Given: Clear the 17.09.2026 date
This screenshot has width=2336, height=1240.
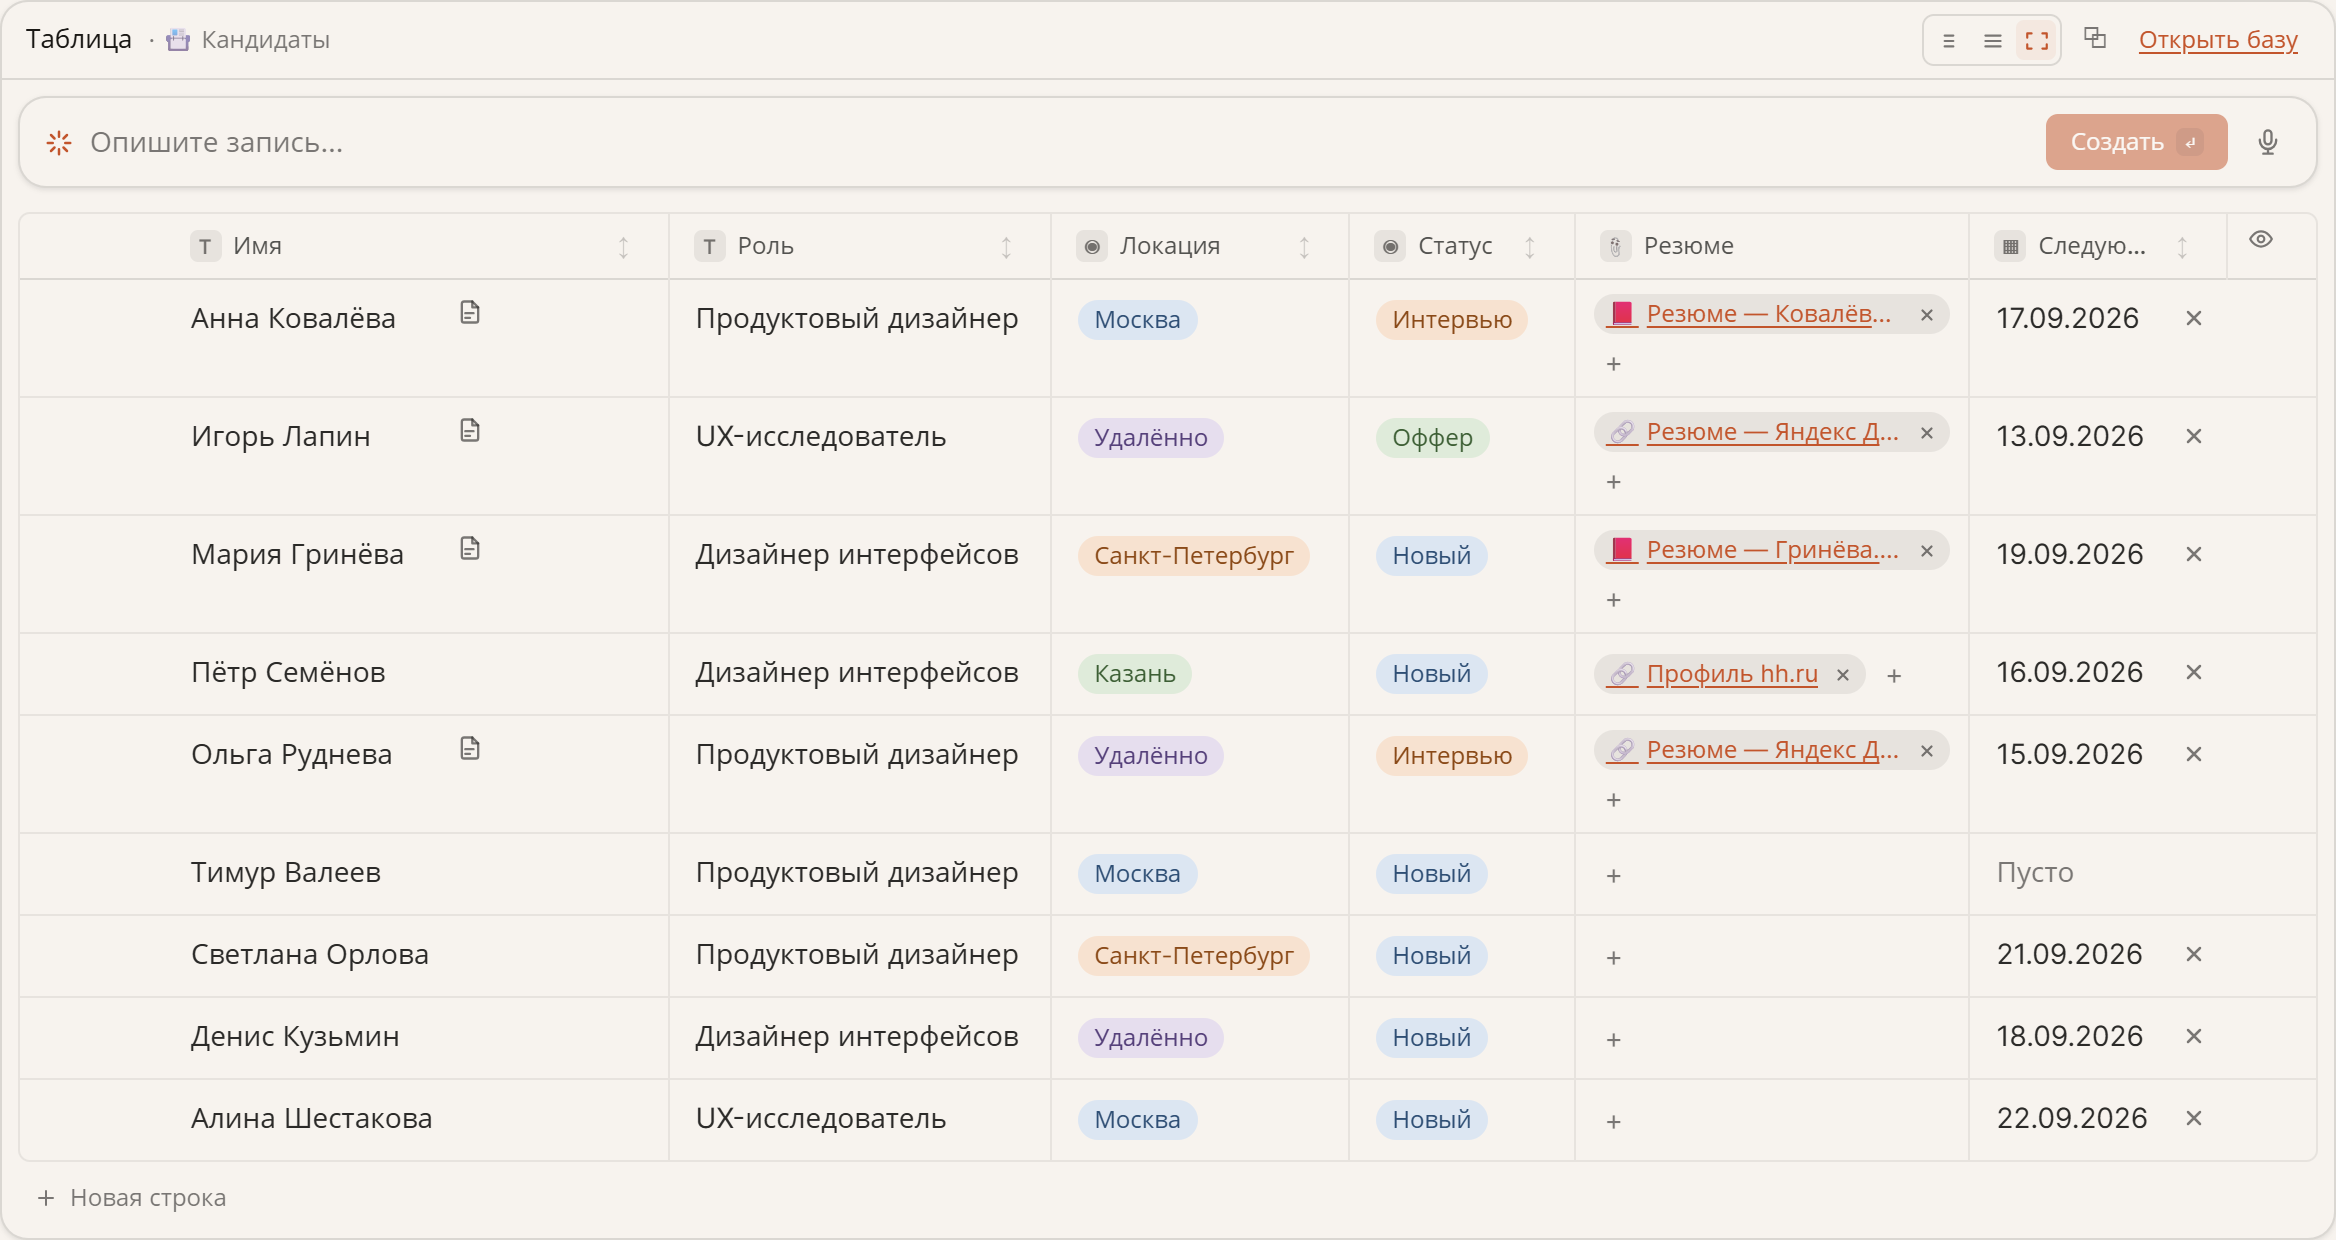Looking at the screenshot, I should click(x=2194, y=318).
